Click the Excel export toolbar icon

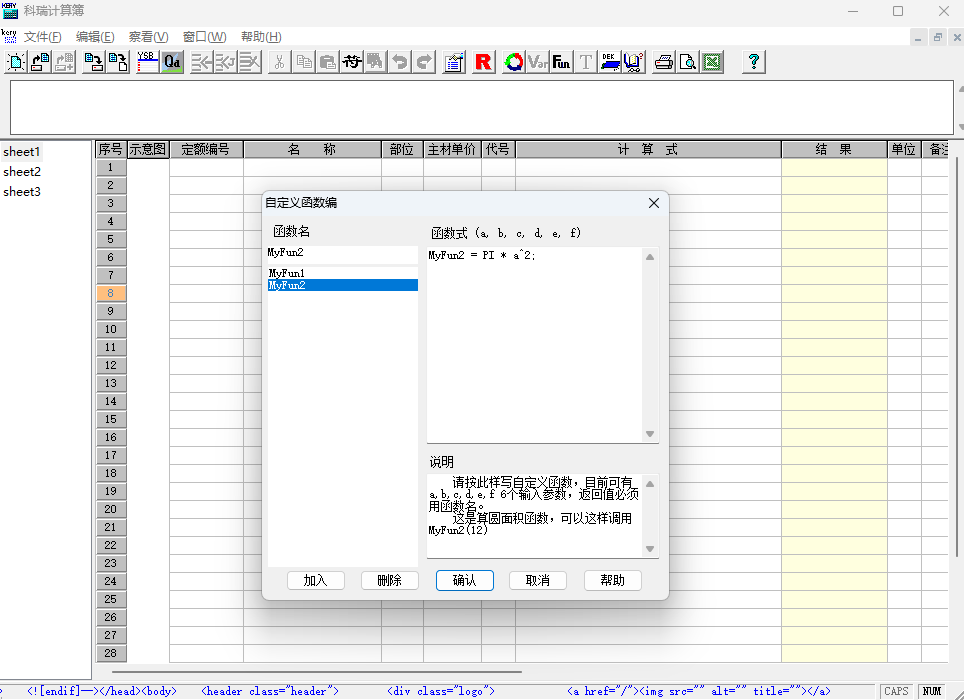[712, 62]
